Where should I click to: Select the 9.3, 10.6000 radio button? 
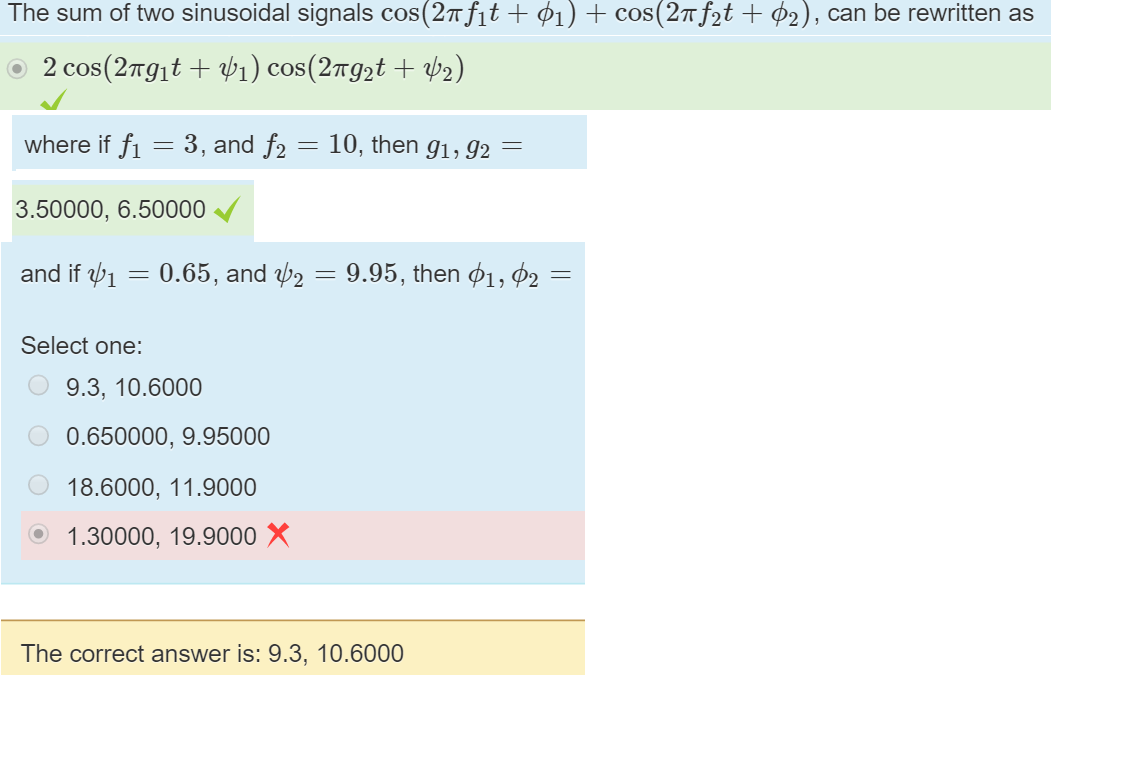38,385
